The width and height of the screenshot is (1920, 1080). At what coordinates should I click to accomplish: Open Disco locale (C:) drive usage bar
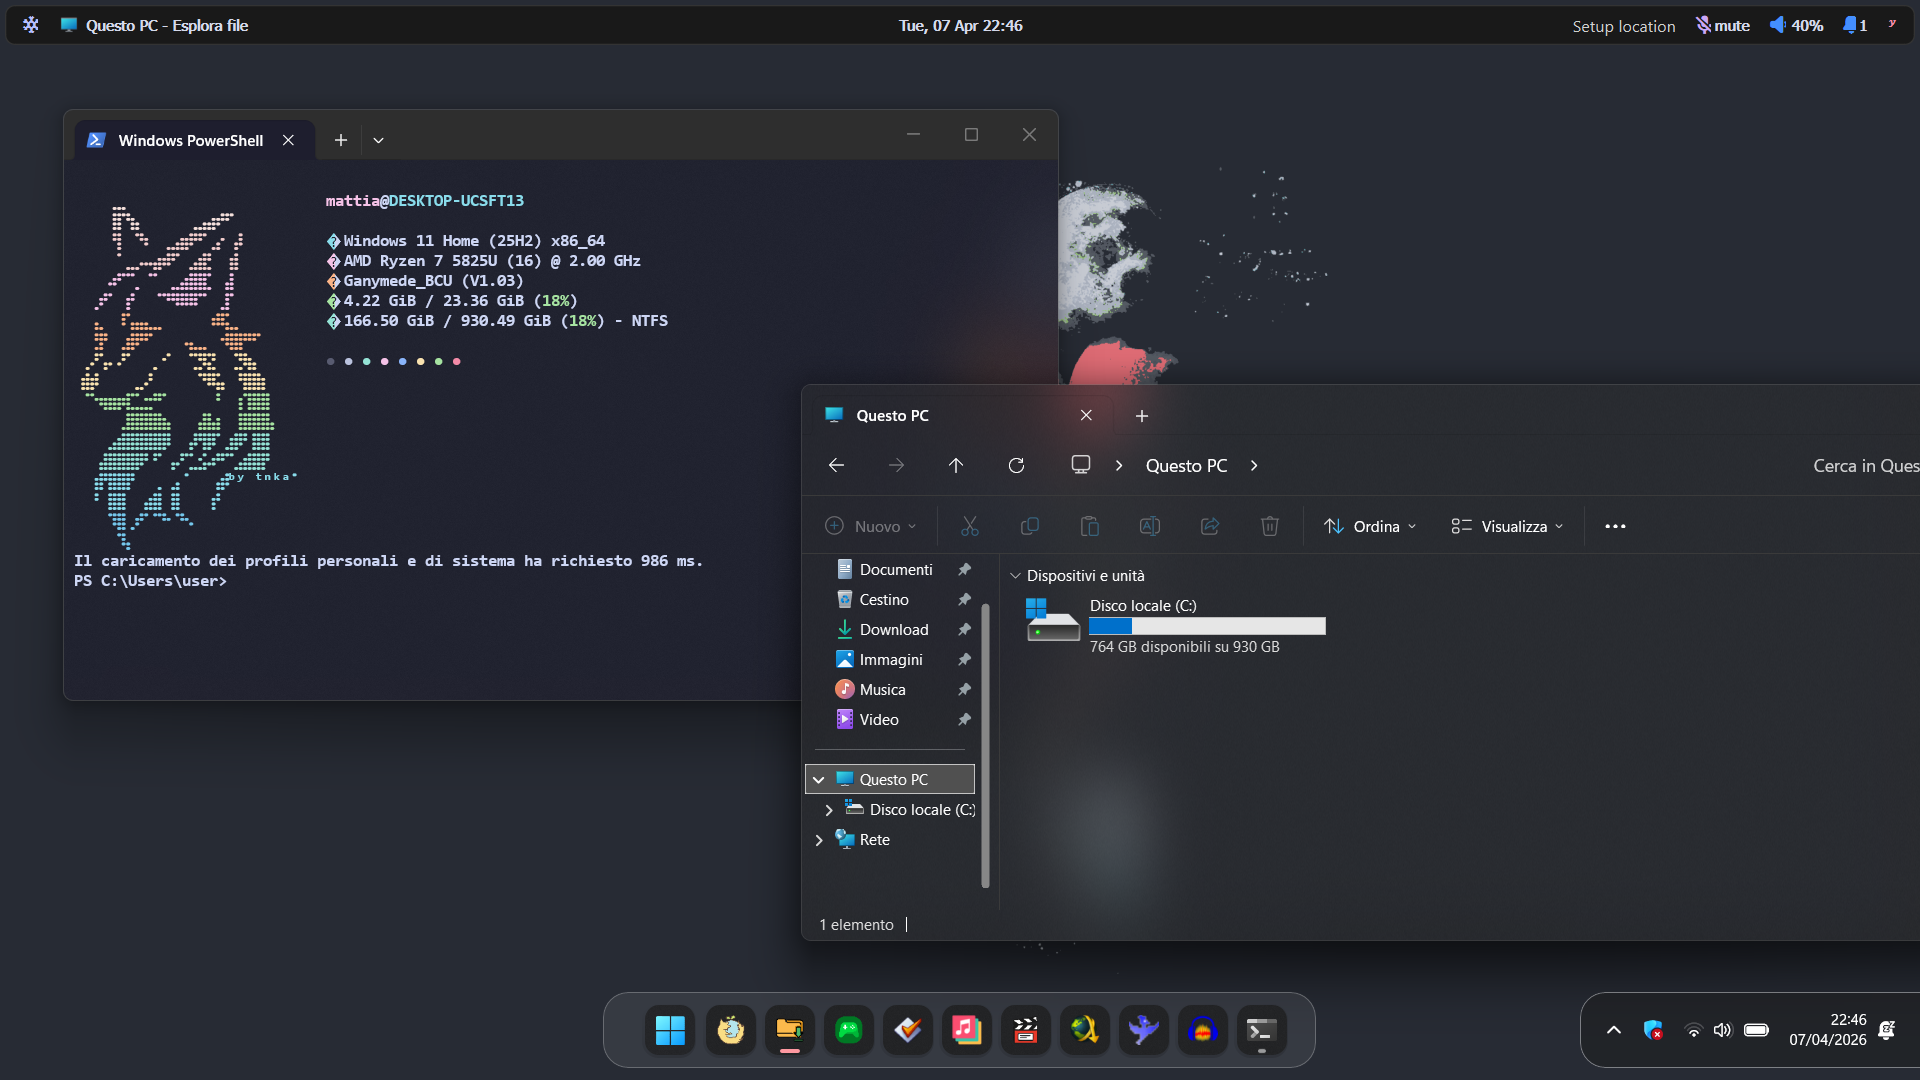[1206, 626]
